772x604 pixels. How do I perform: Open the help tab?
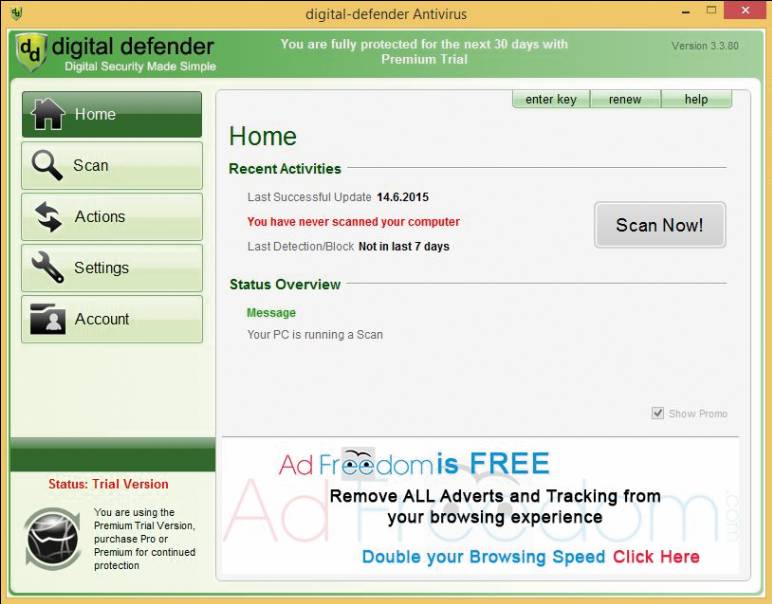[696, 99]
